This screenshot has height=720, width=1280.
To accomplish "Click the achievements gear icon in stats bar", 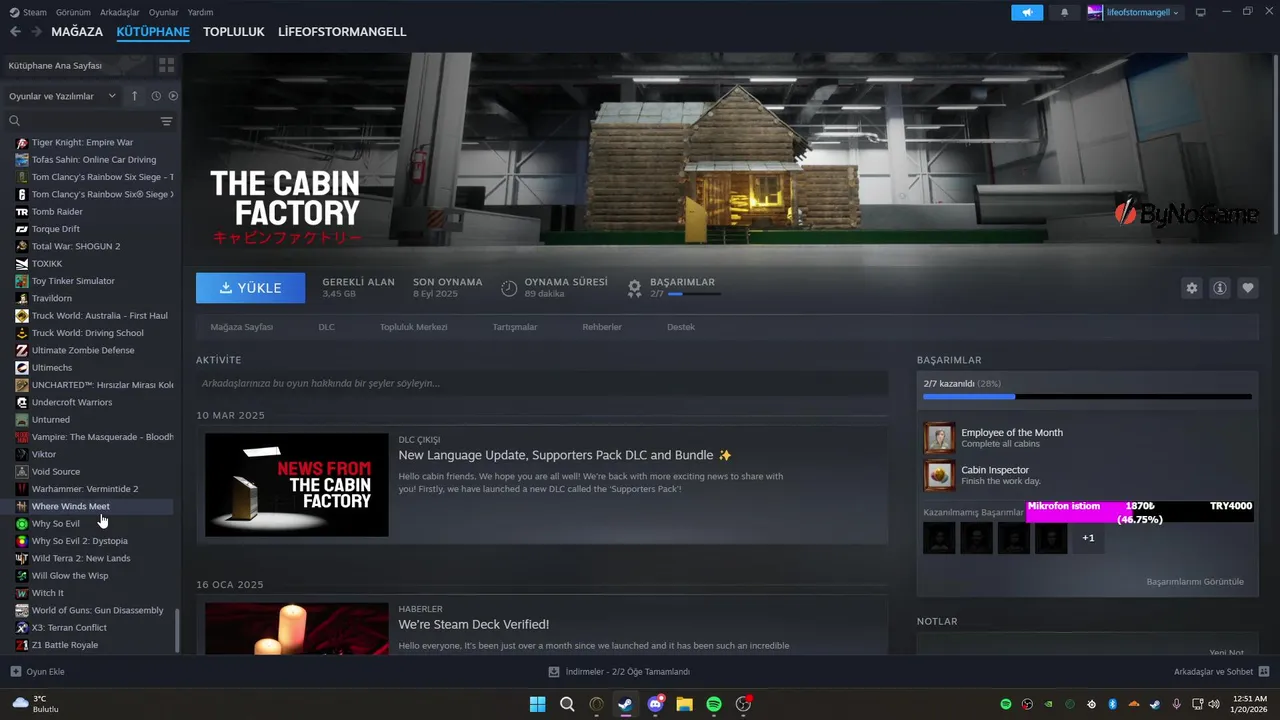I will click(x=634, y=288).
